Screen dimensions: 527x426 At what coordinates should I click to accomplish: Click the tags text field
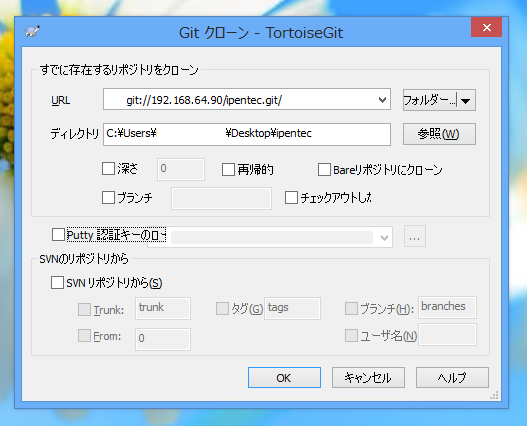coord(292,308)
